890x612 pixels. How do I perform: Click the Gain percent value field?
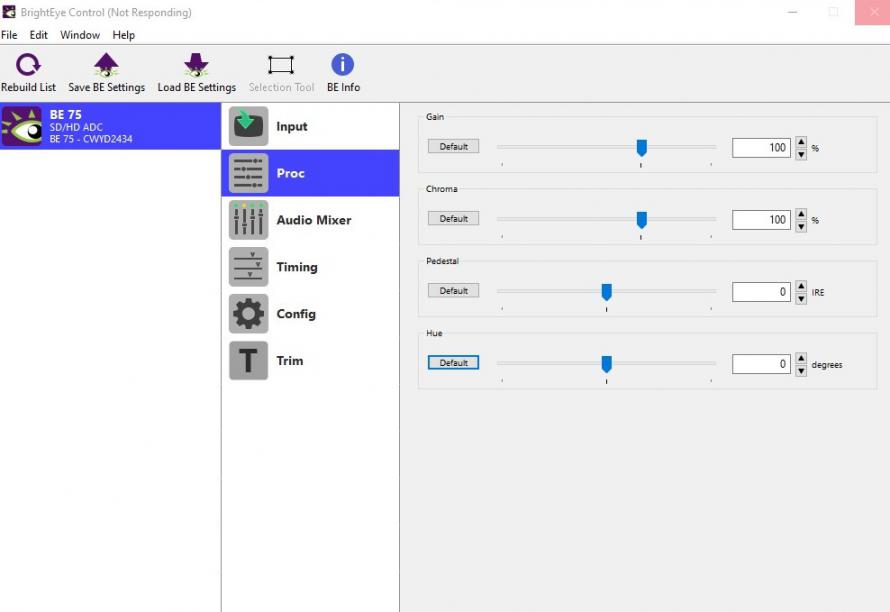pos(761,148)
